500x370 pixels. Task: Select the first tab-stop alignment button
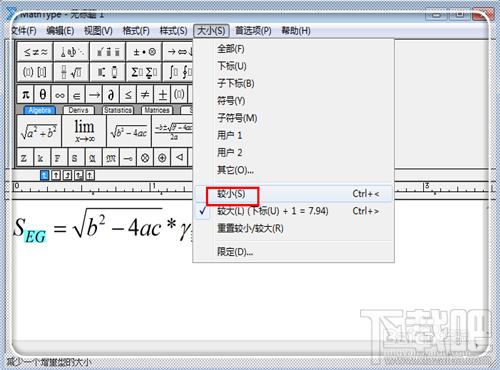click(x=44, y=175)
